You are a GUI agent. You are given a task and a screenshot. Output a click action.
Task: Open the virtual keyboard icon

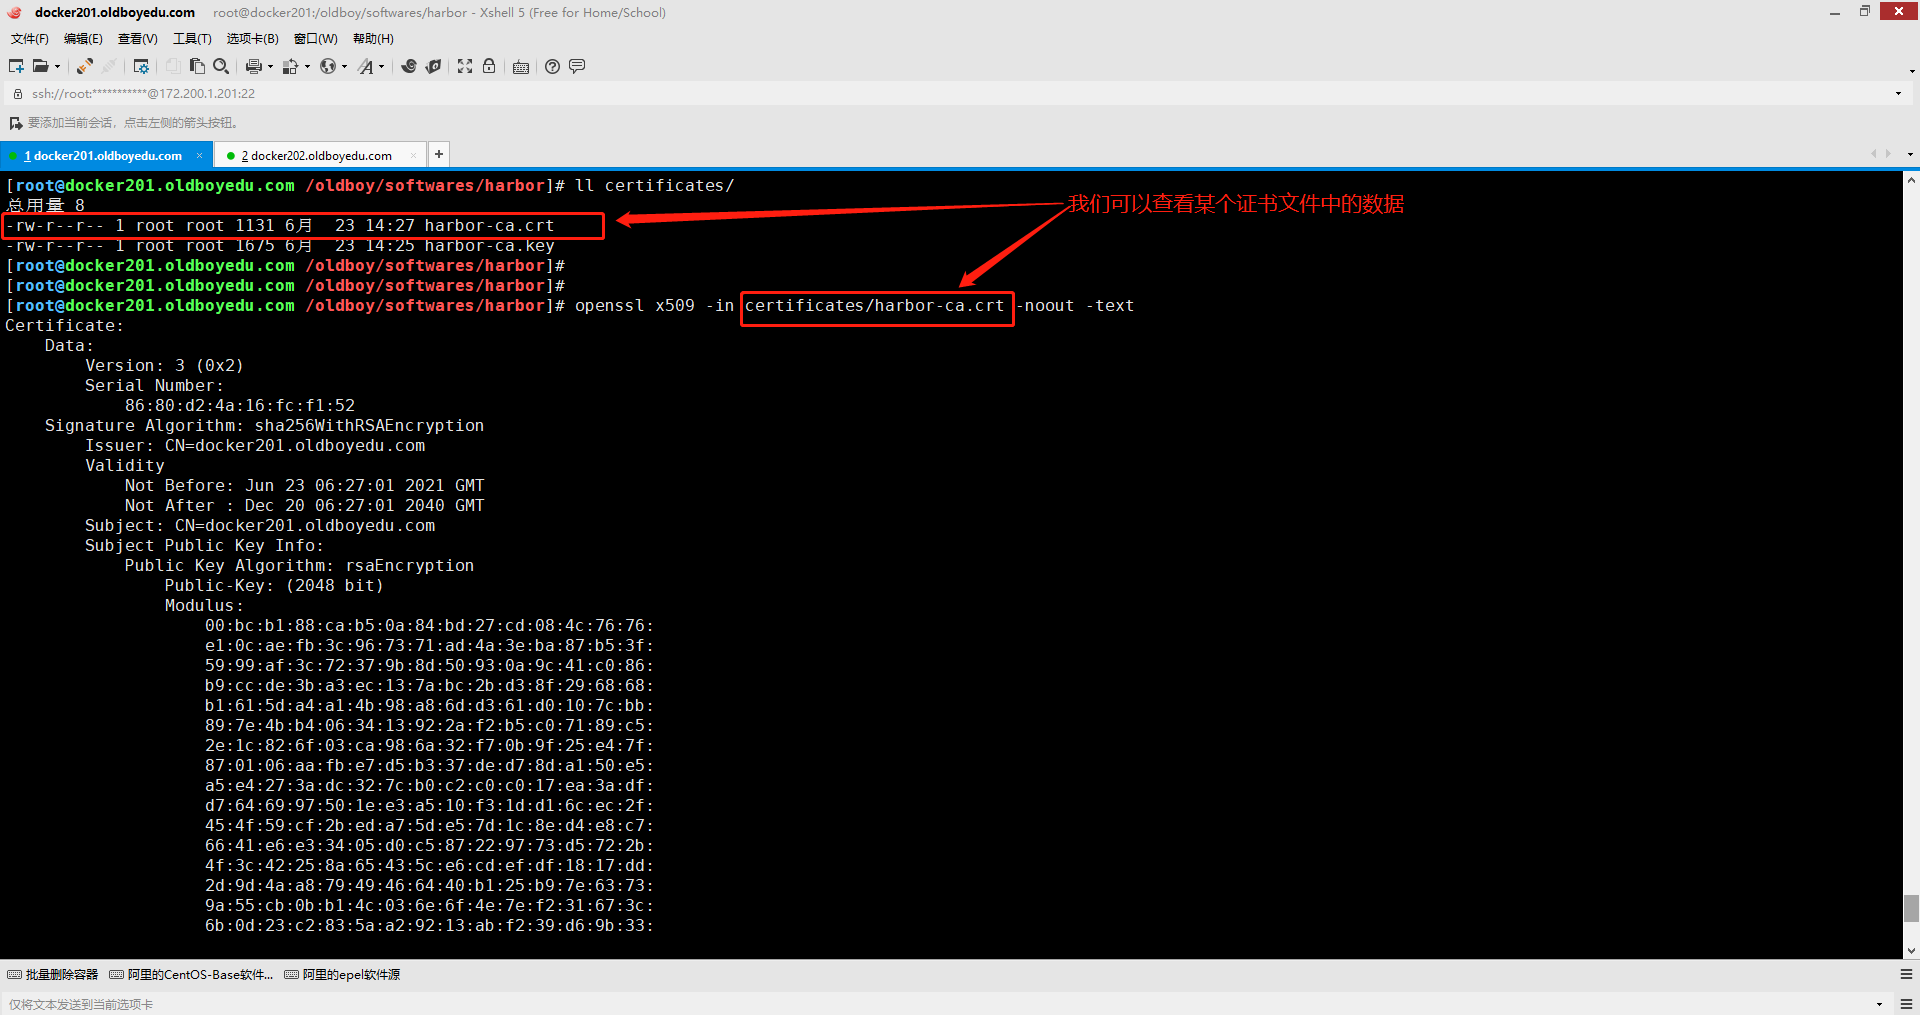(521, 67)
